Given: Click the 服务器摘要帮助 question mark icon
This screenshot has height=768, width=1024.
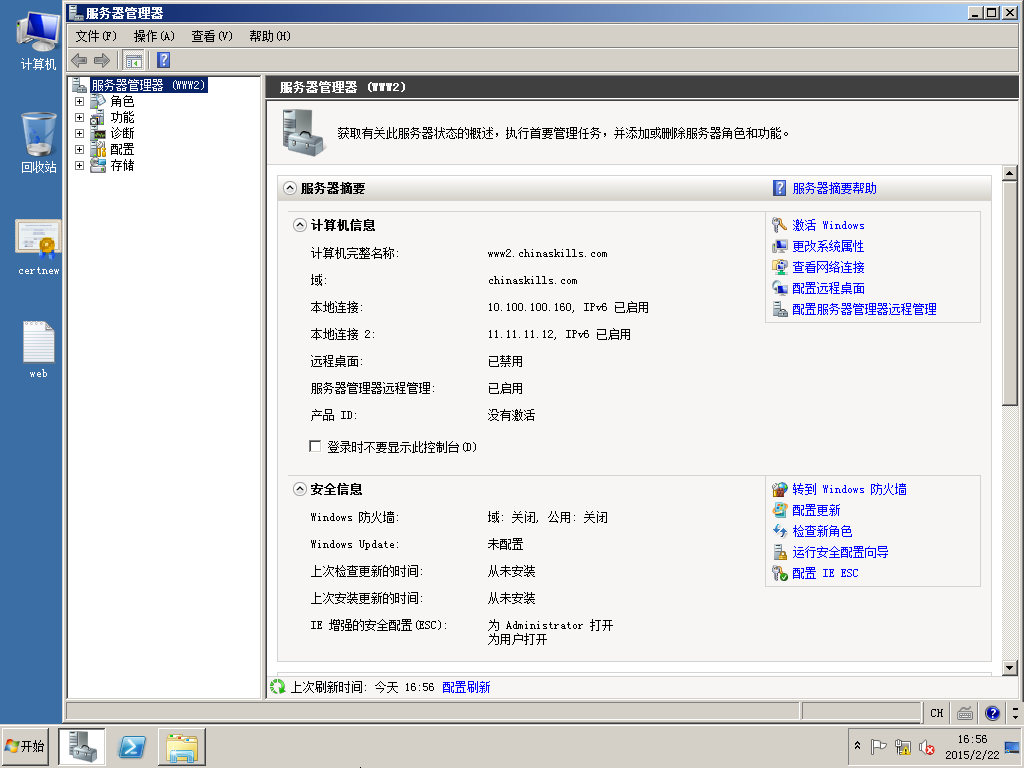Looking at the screenshot, I should coord(779,188).
